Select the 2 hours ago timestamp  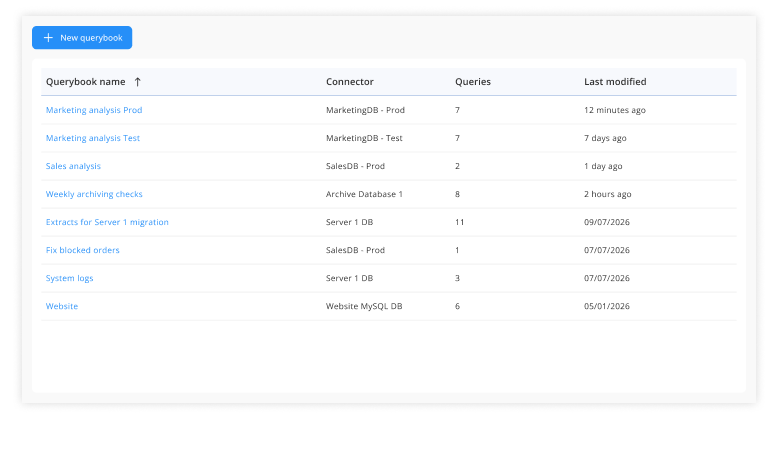pyautogui.click(x=608, y=194)
